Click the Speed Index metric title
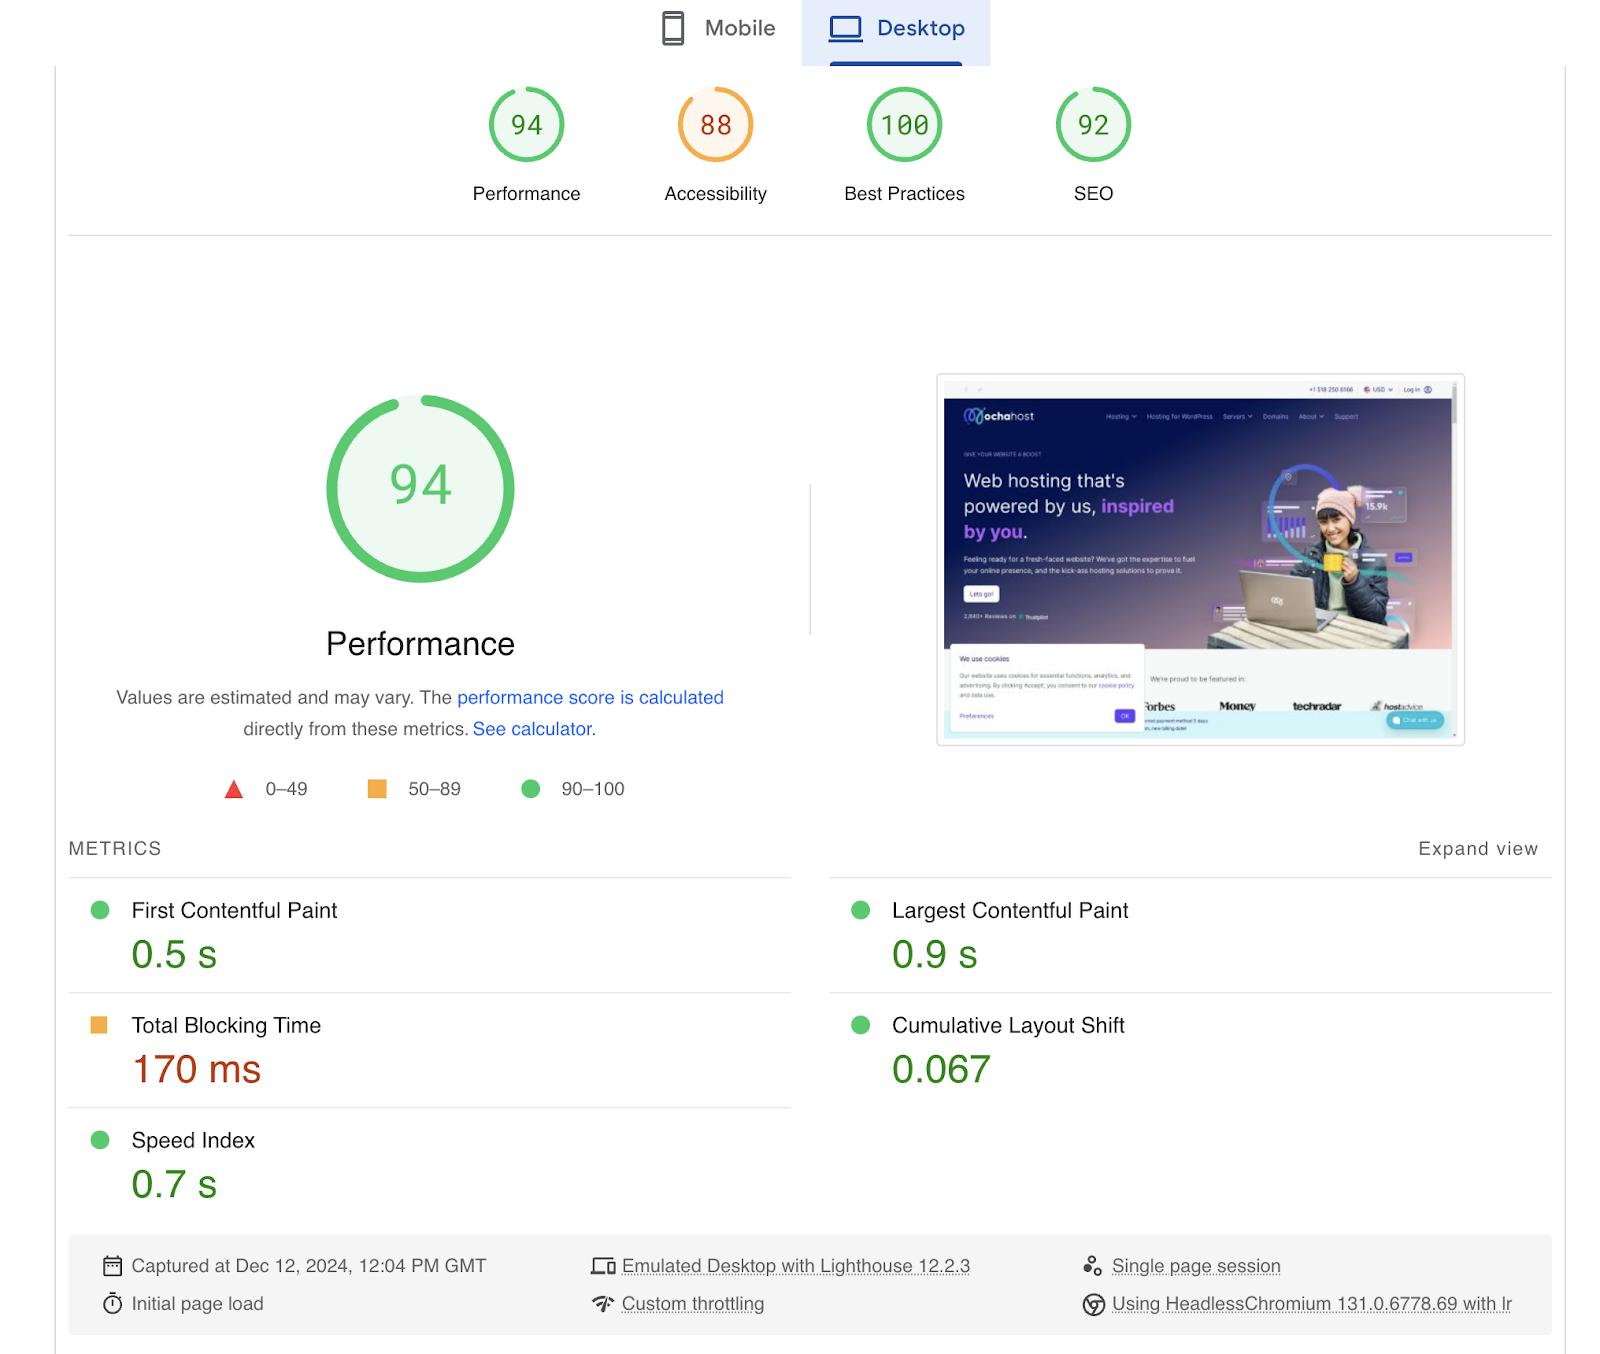The height and width of the screenshot is (1354, 1600). 193,1141
